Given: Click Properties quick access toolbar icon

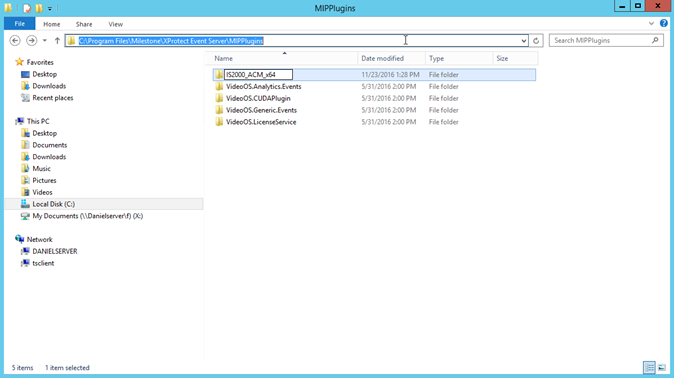Looking at the screenshot, I should (27, 8).
